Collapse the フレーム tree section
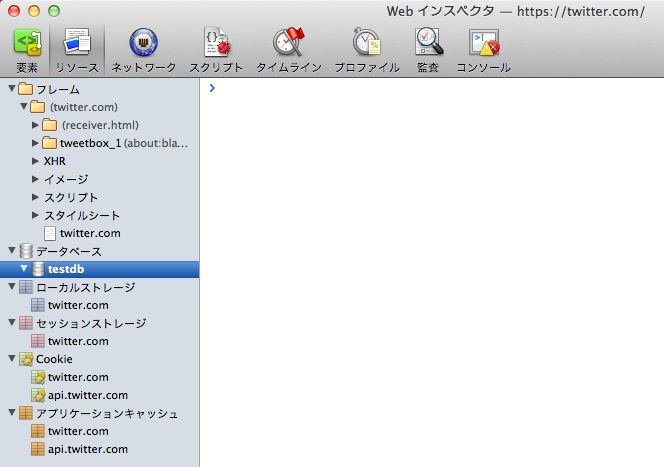 [x=11, y=89]
